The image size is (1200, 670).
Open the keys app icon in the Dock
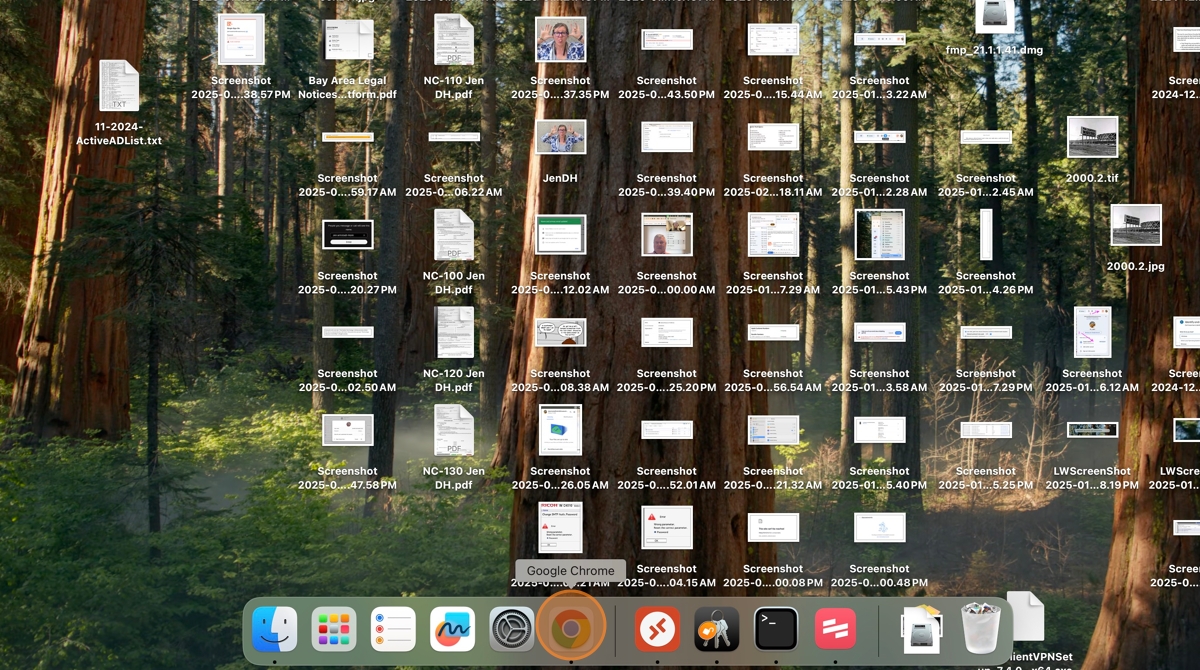[717, 629]
